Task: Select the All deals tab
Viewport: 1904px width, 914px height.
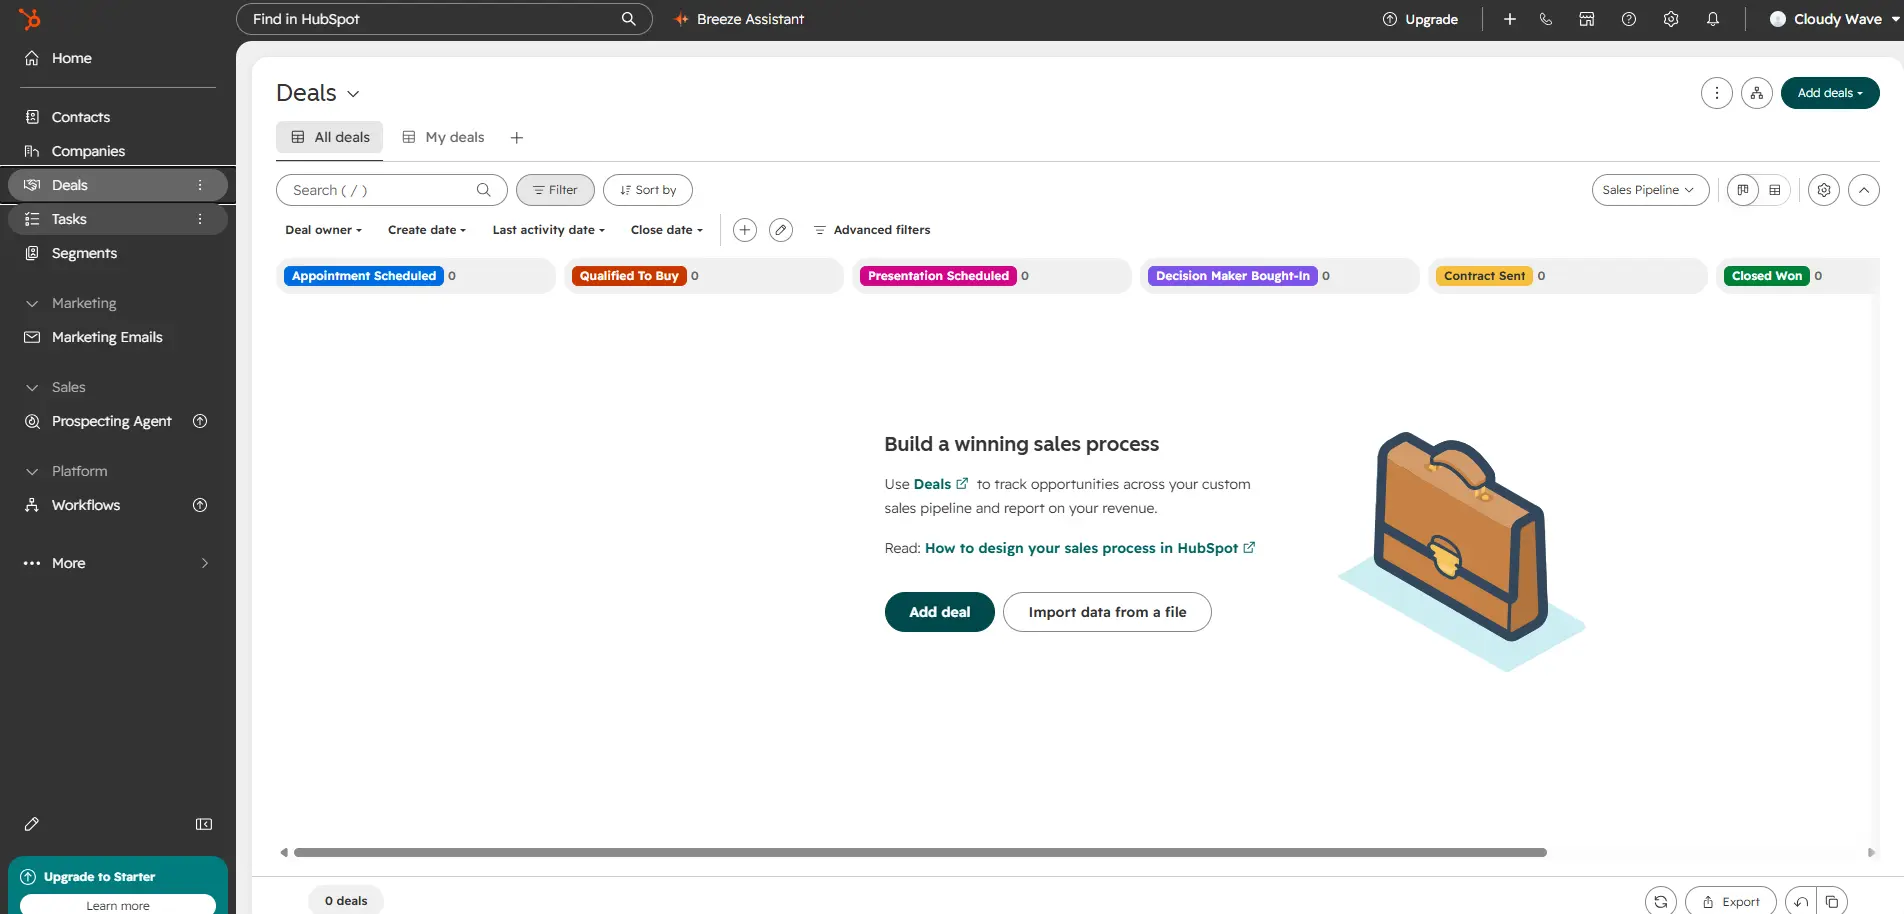Action: click(329, 138)
